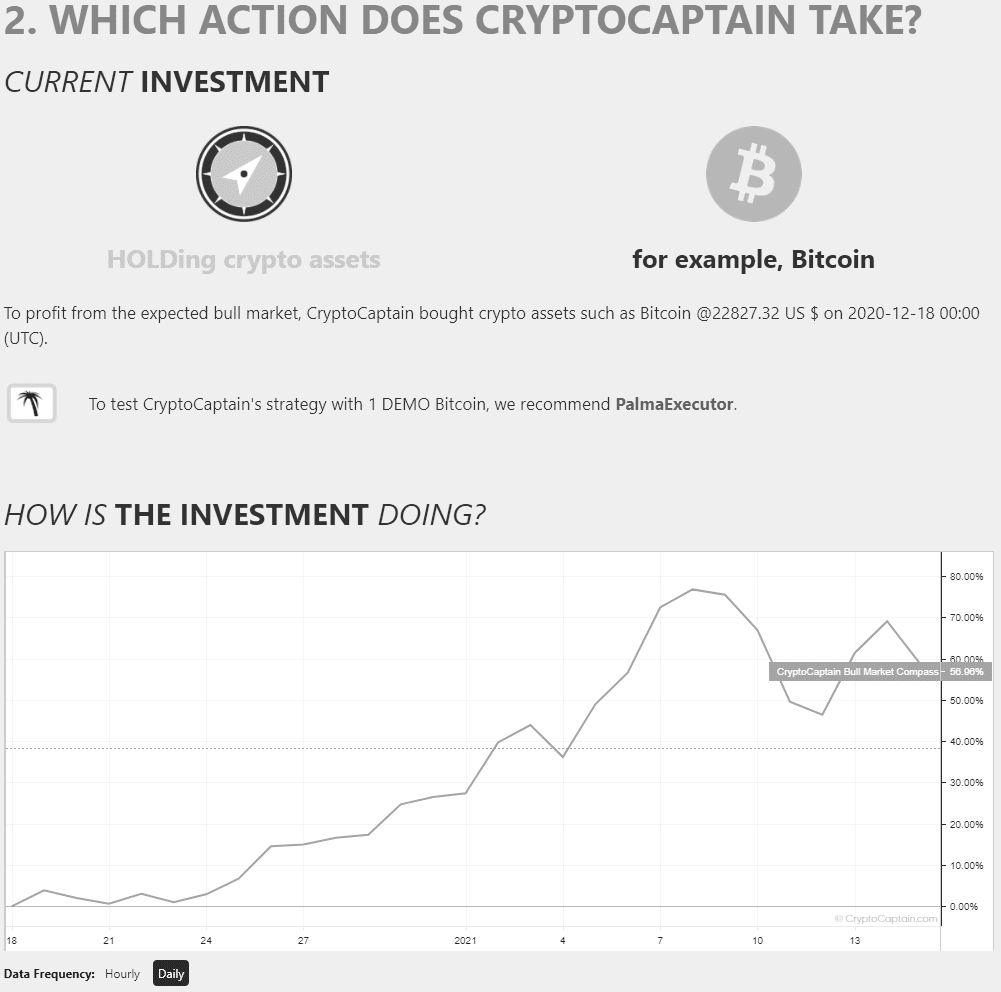This screenshot has width=1001, height=992.
Task: Click the HOLDing crypto assets text
Action: tap(244, 259)
